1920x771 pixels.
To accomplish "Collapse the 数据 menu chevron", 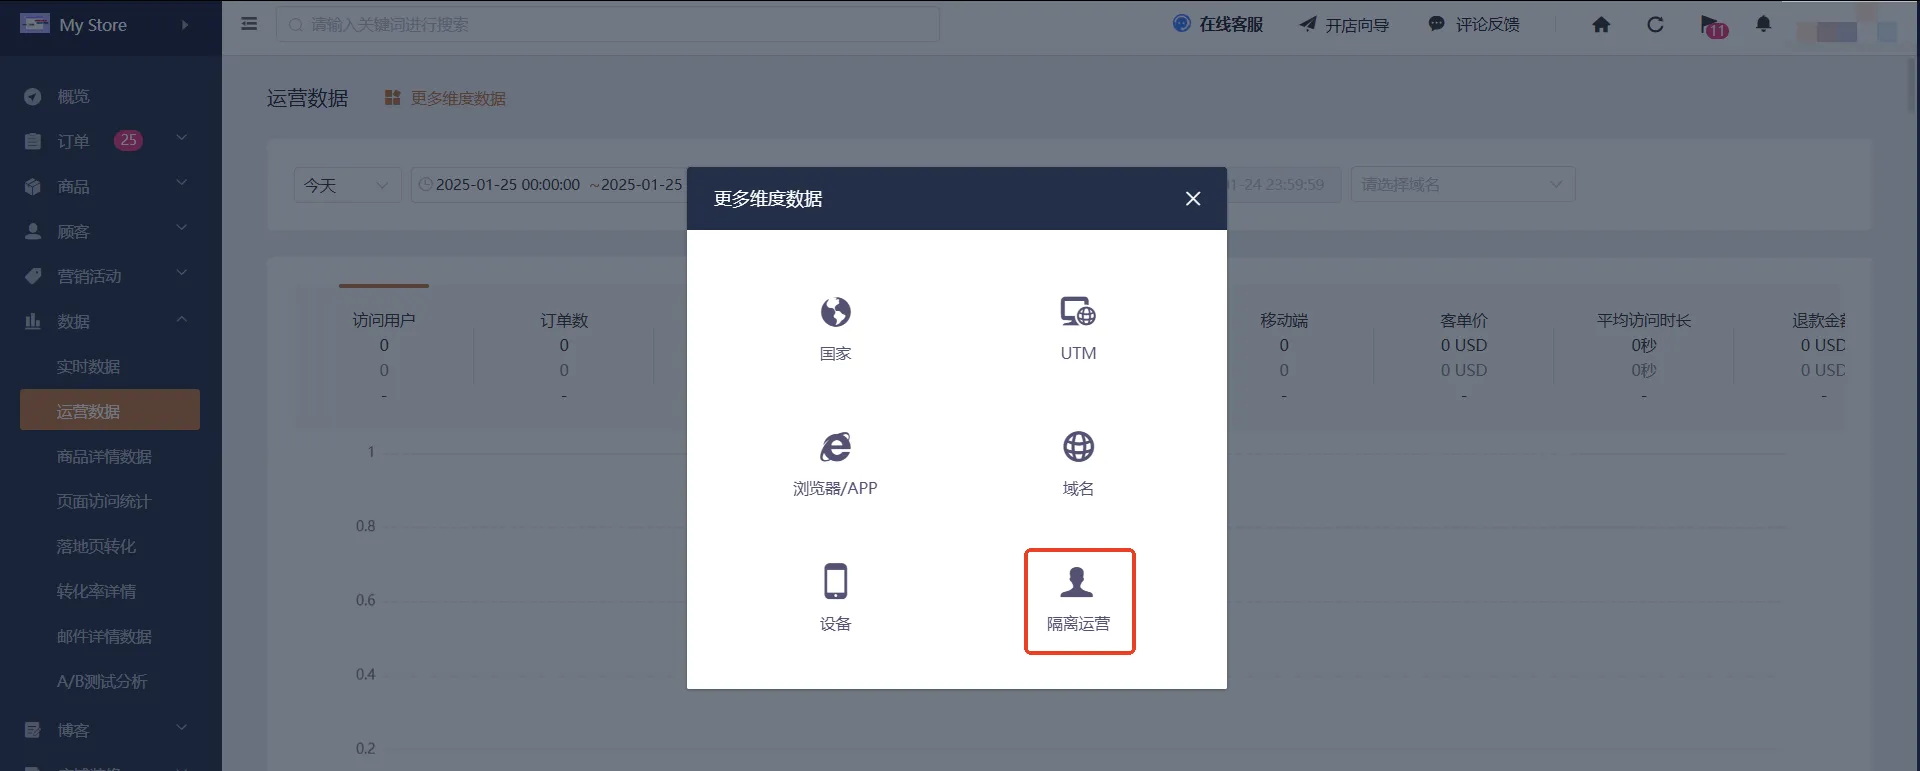I will [x=182, y=319].
